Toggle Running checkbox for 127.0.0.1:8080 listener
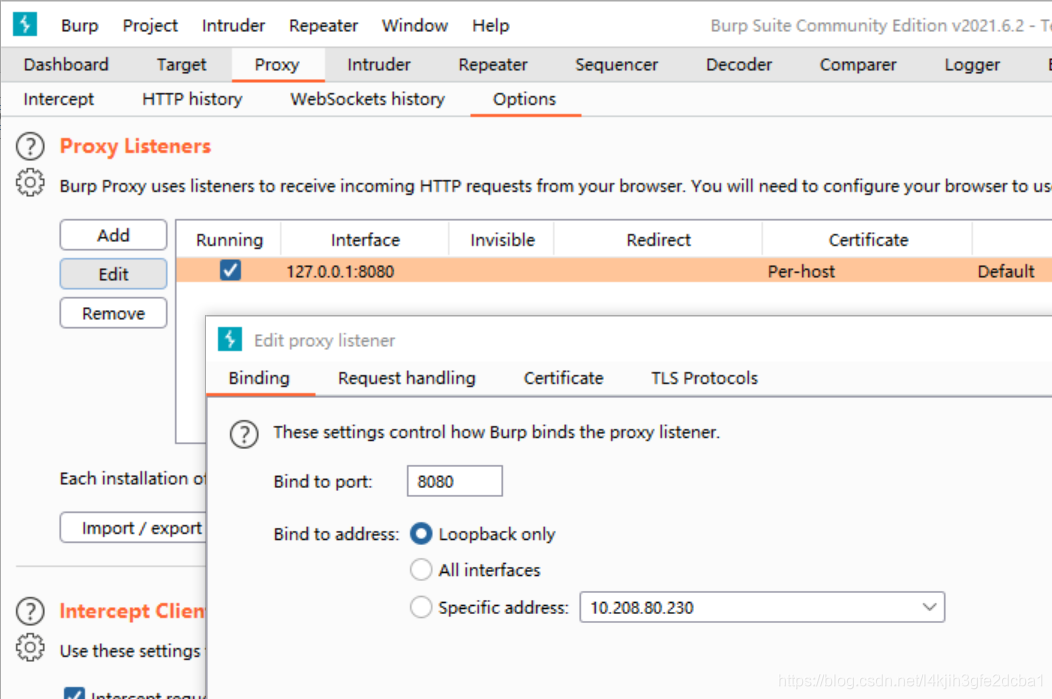1052x699 pixels. pyautogui.click(x=230, y=270)
